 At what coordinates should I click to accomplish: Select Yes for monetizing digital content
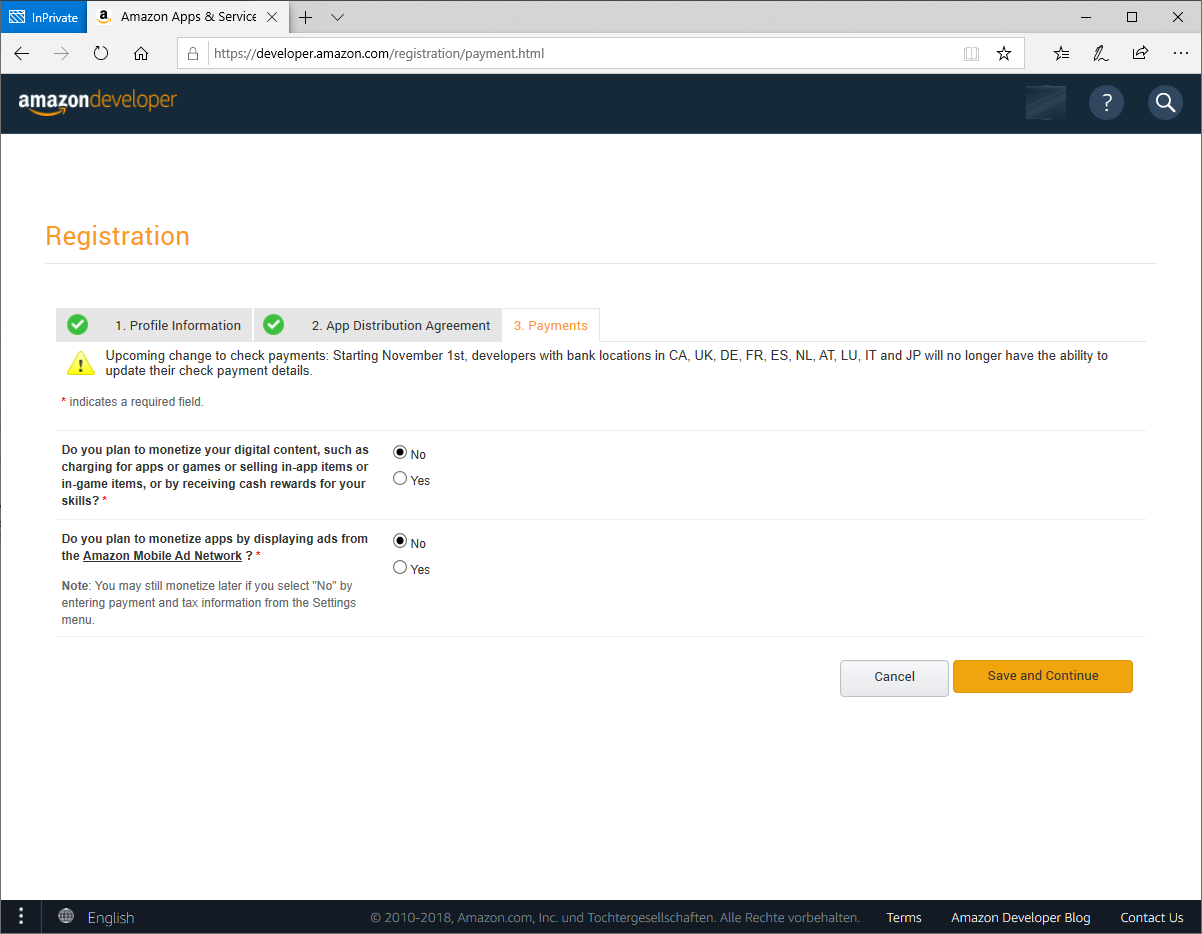pos(400,479)
